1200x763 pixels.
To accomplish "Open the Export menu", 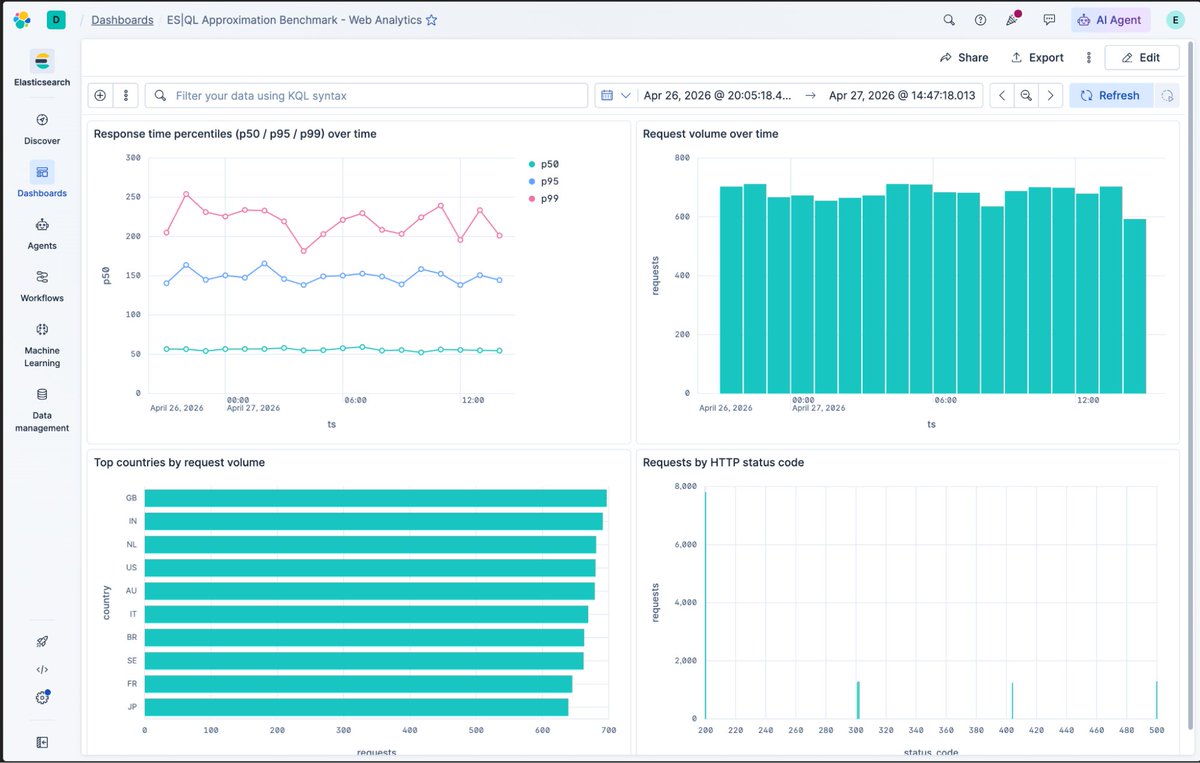I will tap(1037, 58).
